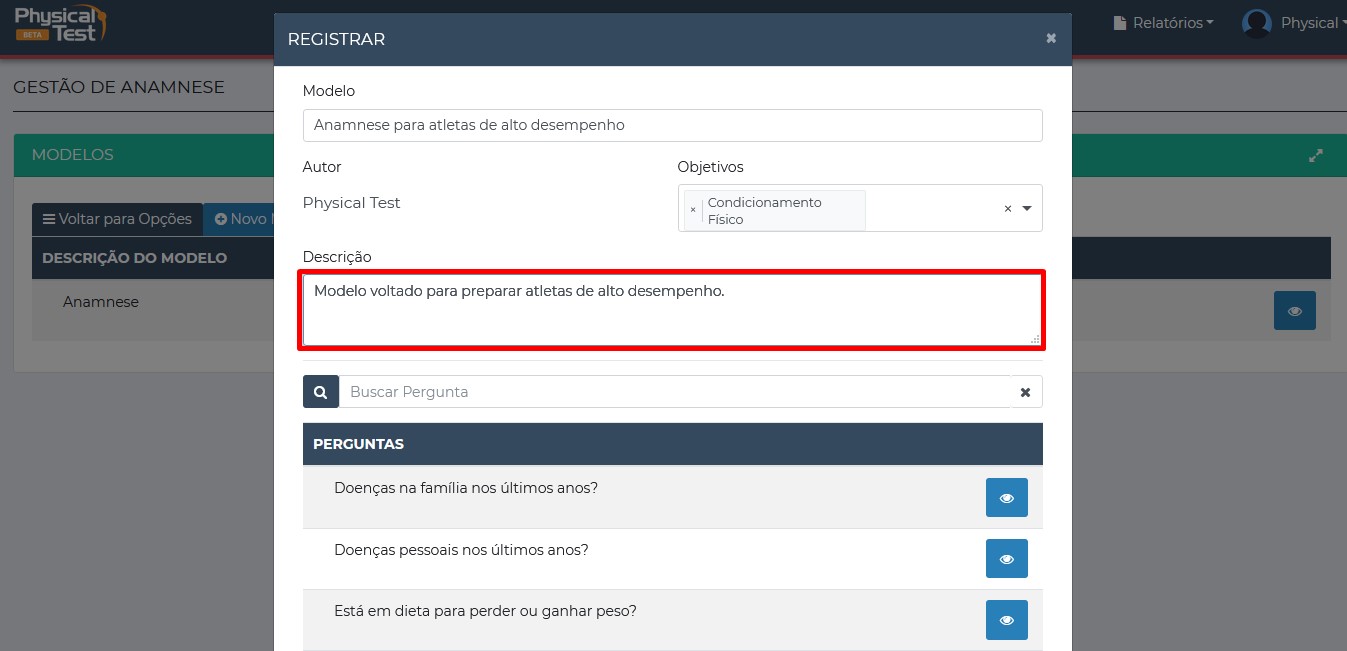Click the Novo button
The height and width of the screenshot is (651, 1347).
coord(240,219)
